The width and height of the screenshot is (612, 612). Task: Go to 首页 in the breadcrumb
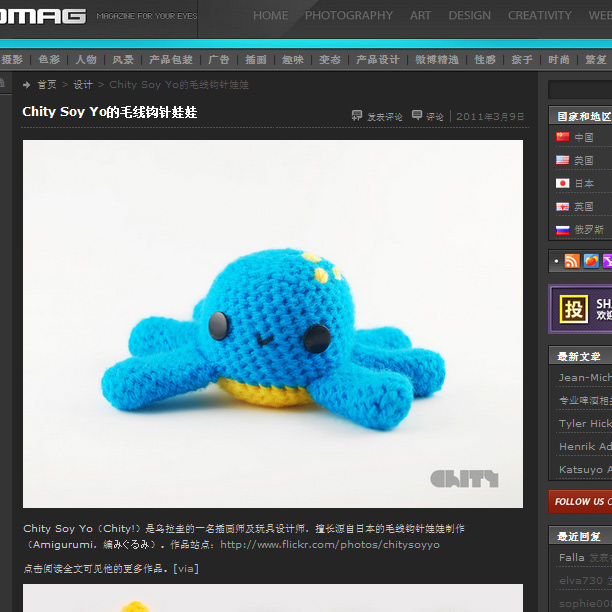pos(47,85)
